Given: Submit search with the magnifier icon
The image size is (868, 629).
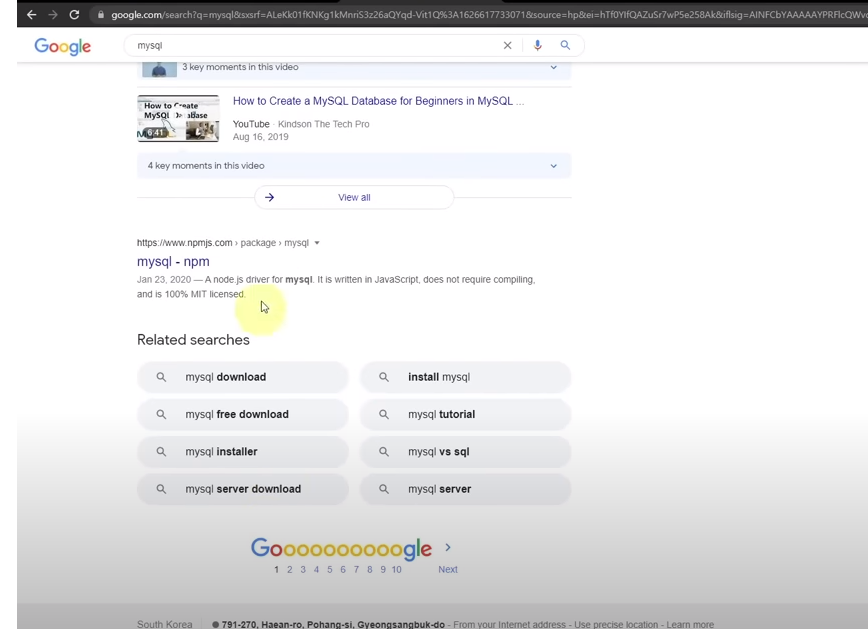Looking at the screenshot, I should pos(565,45).
